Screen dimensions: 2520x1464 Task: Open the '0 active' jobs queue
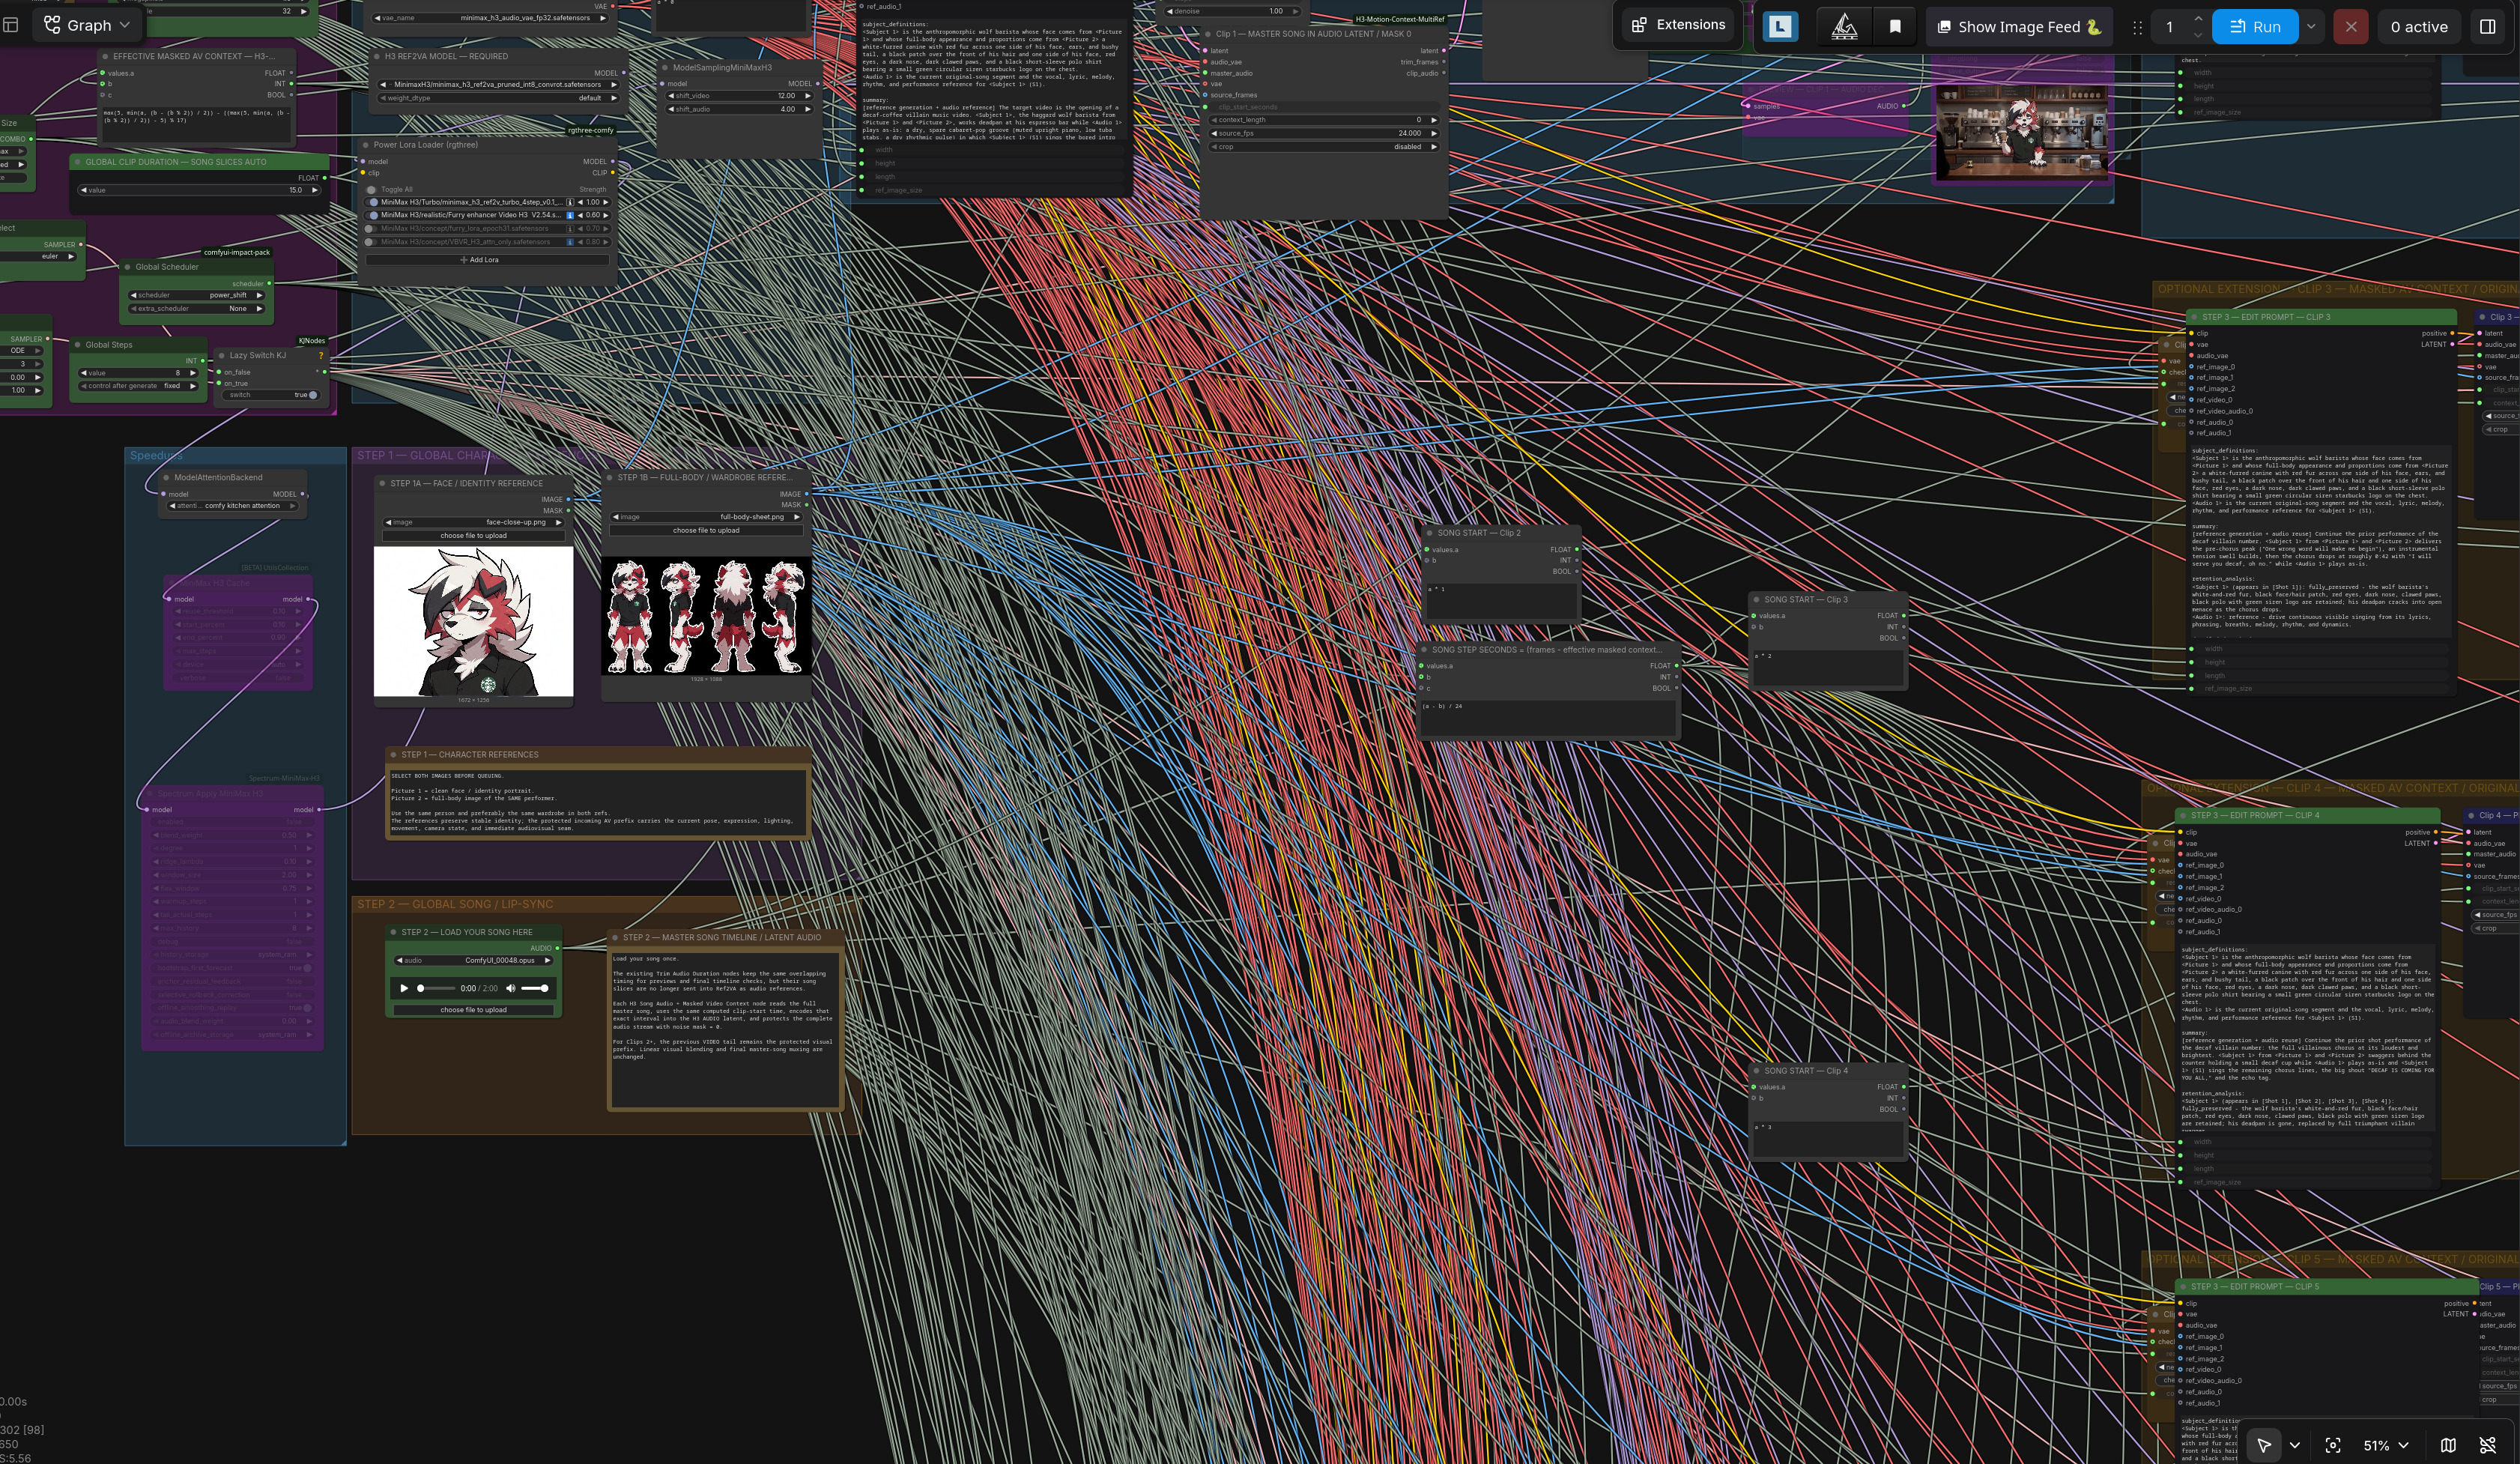click(x=2419, y=27)
